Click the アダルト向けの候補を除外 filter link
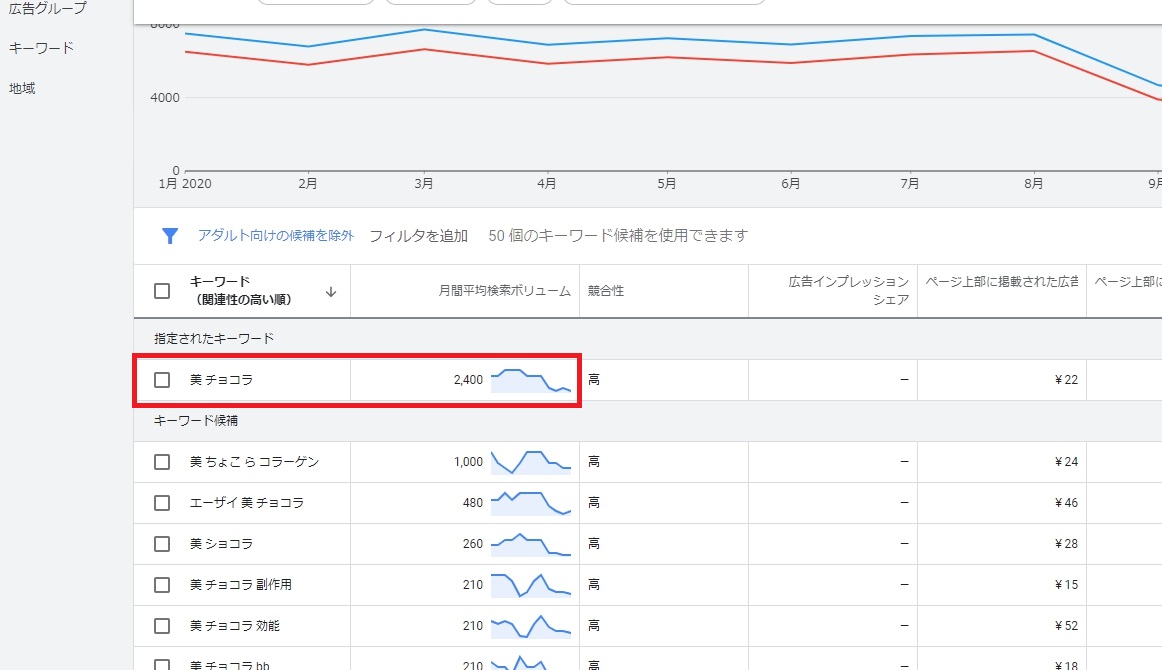 276,236
